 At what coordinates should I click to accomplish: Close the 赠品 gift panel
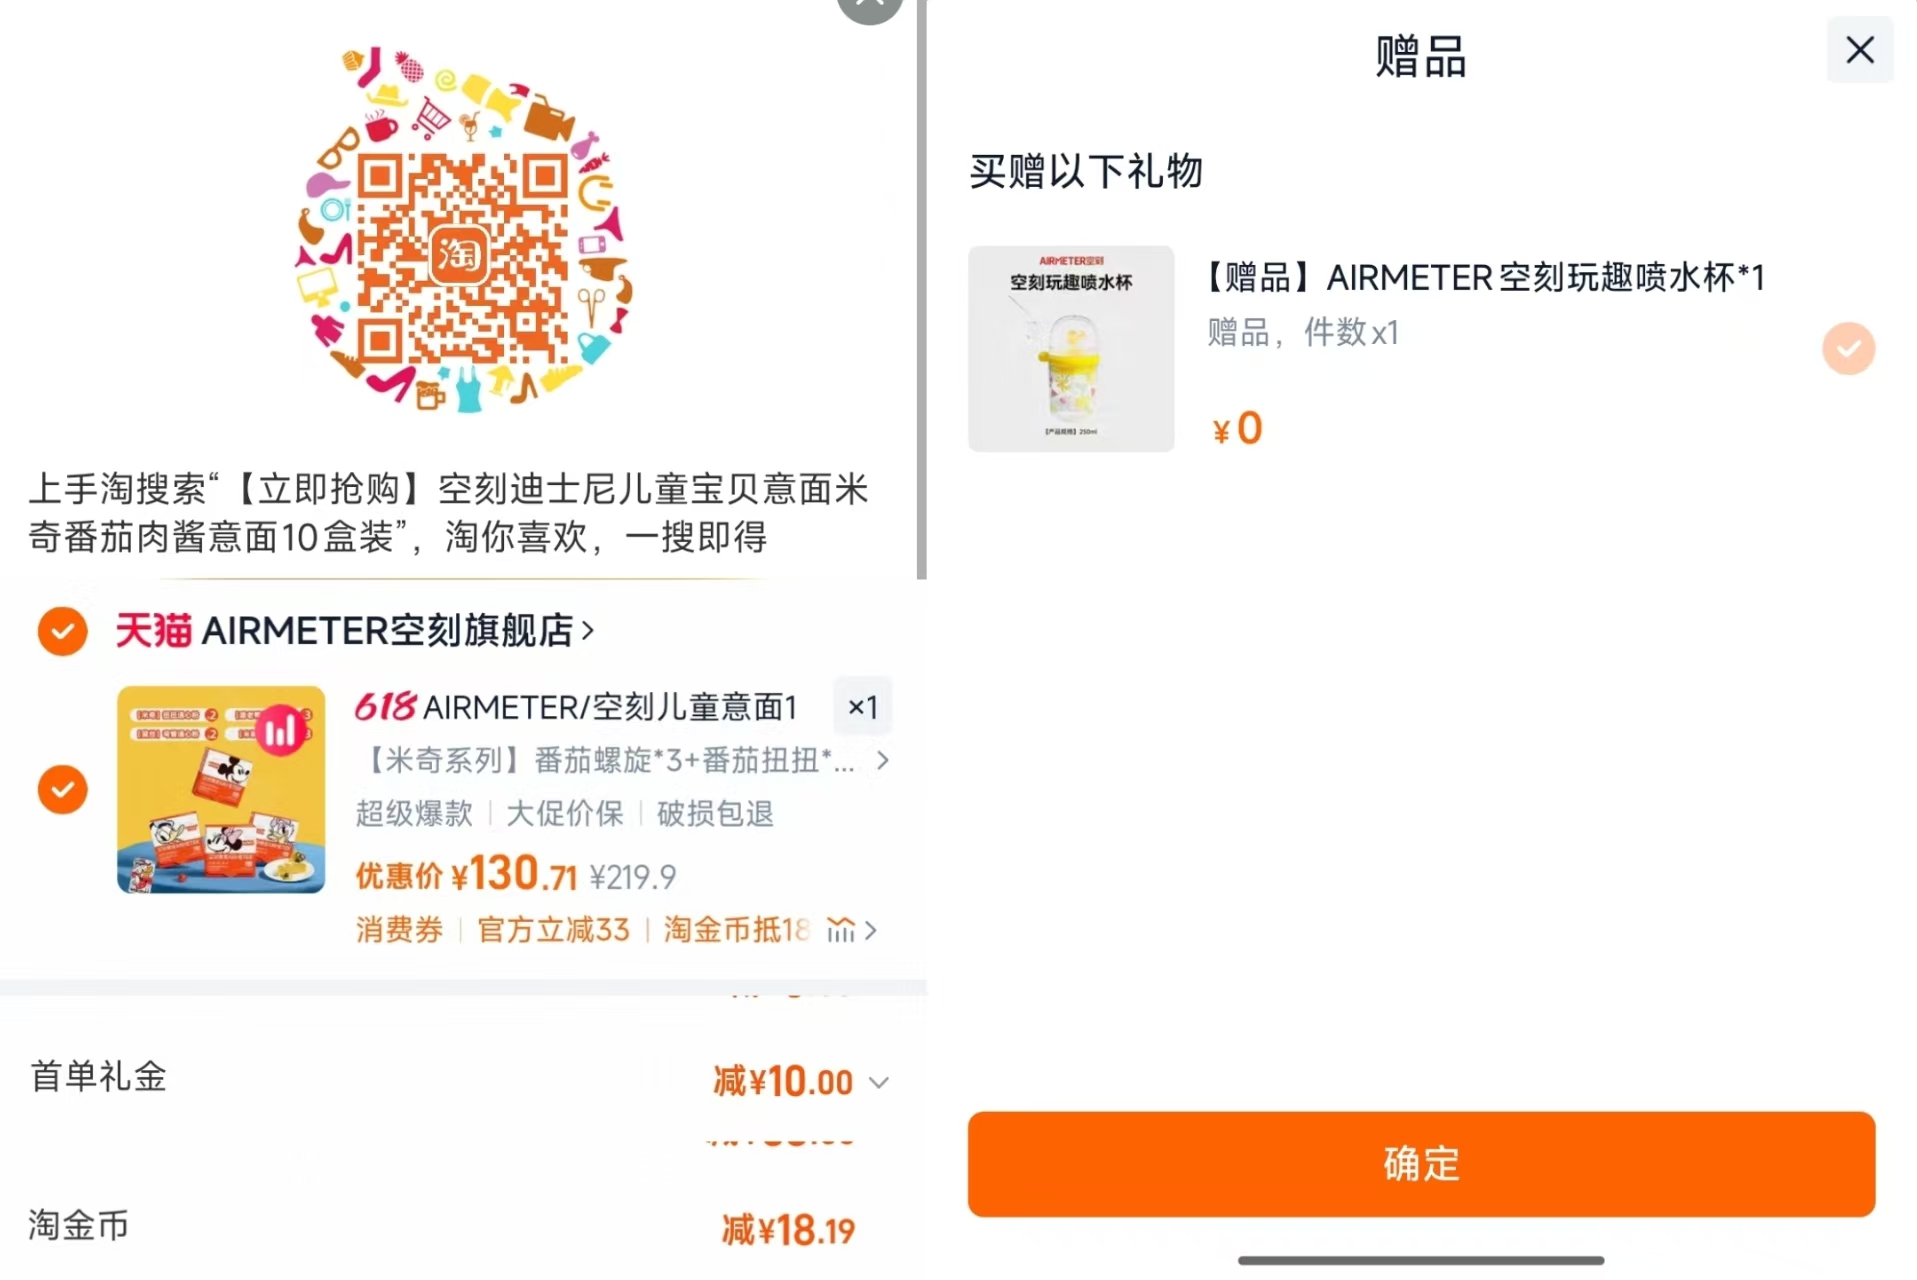pyautogui.click(x=1859, y=49)
